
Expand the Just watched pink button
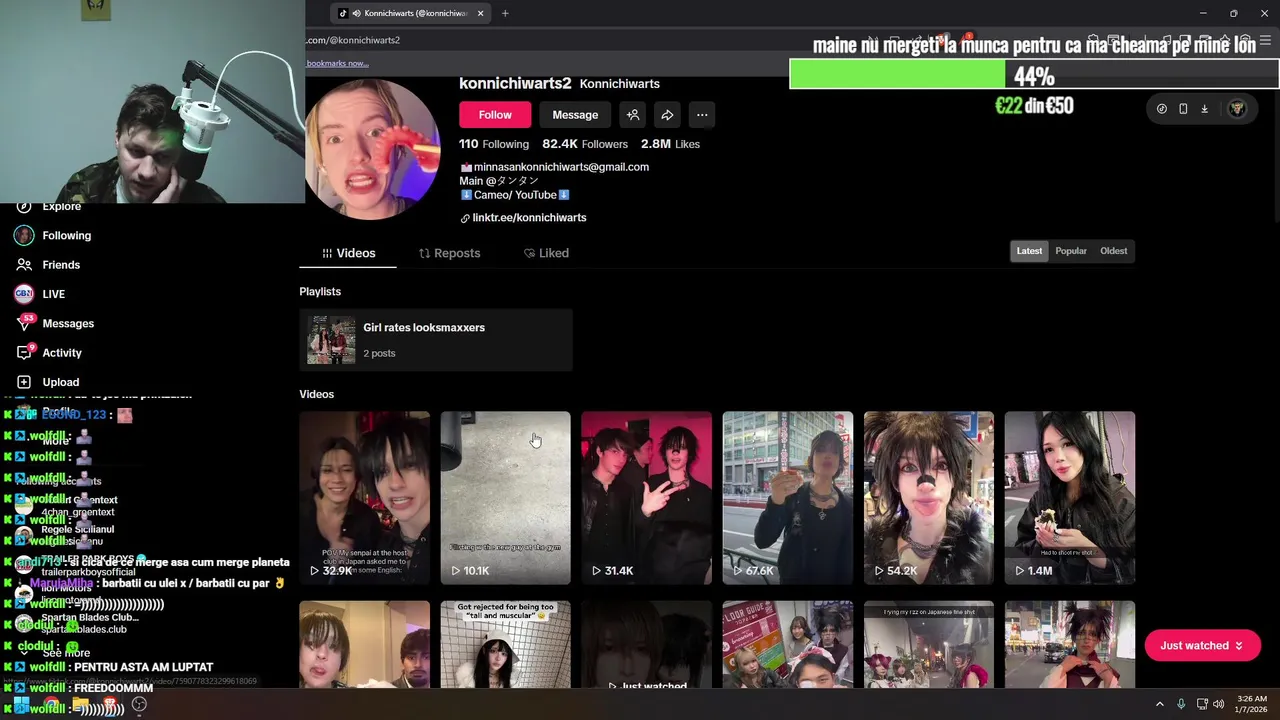(x=1202, y=646)
